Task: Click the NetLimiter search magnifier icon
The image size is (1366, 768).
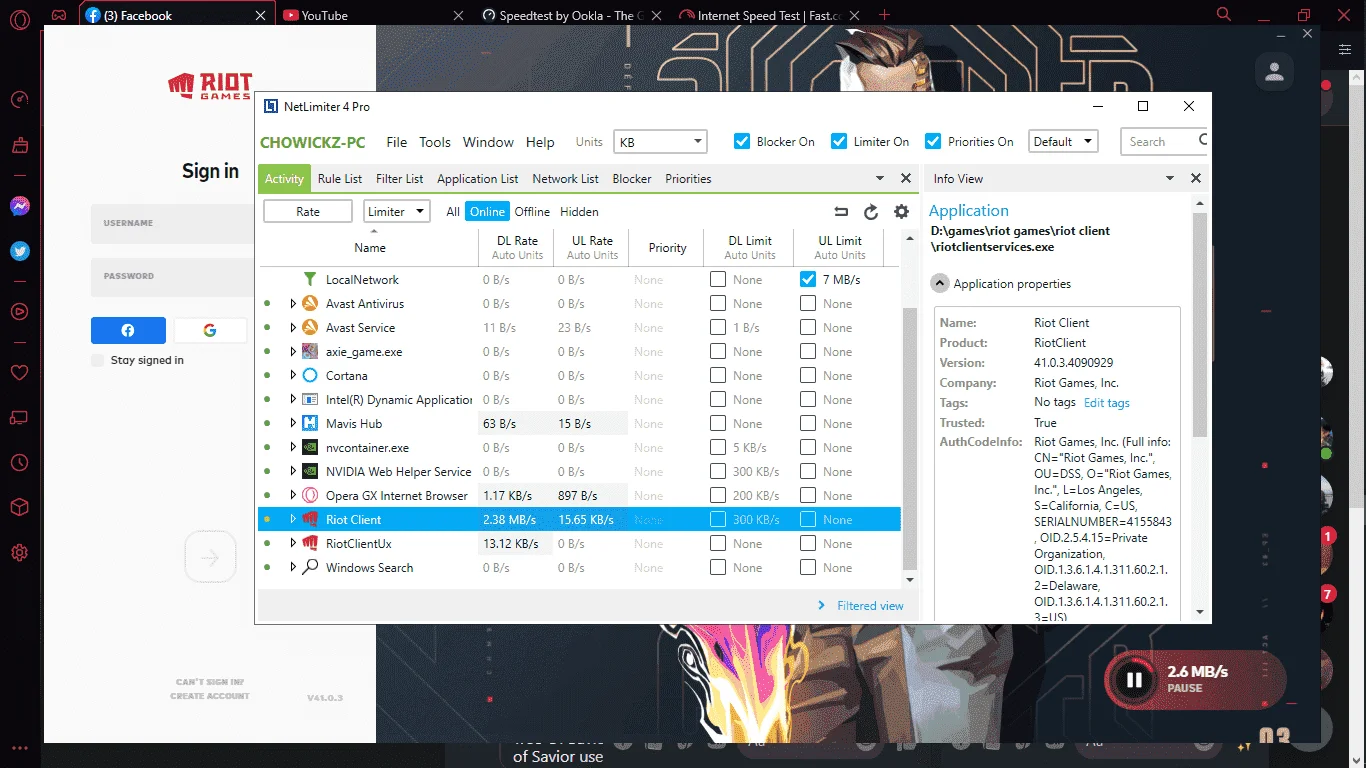Action: pyautogui.click(x=1203, y=141)
